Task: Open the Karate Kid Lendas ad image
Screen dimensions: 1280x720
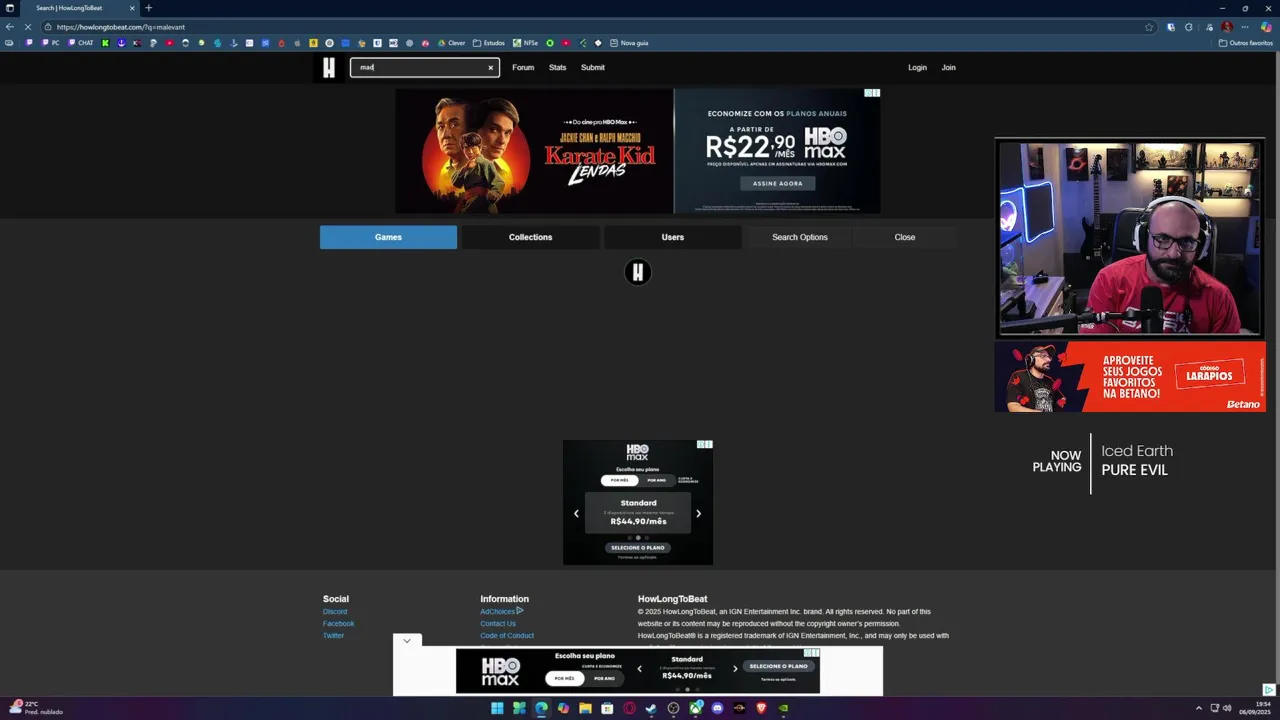Action: (x=534, y=151)
